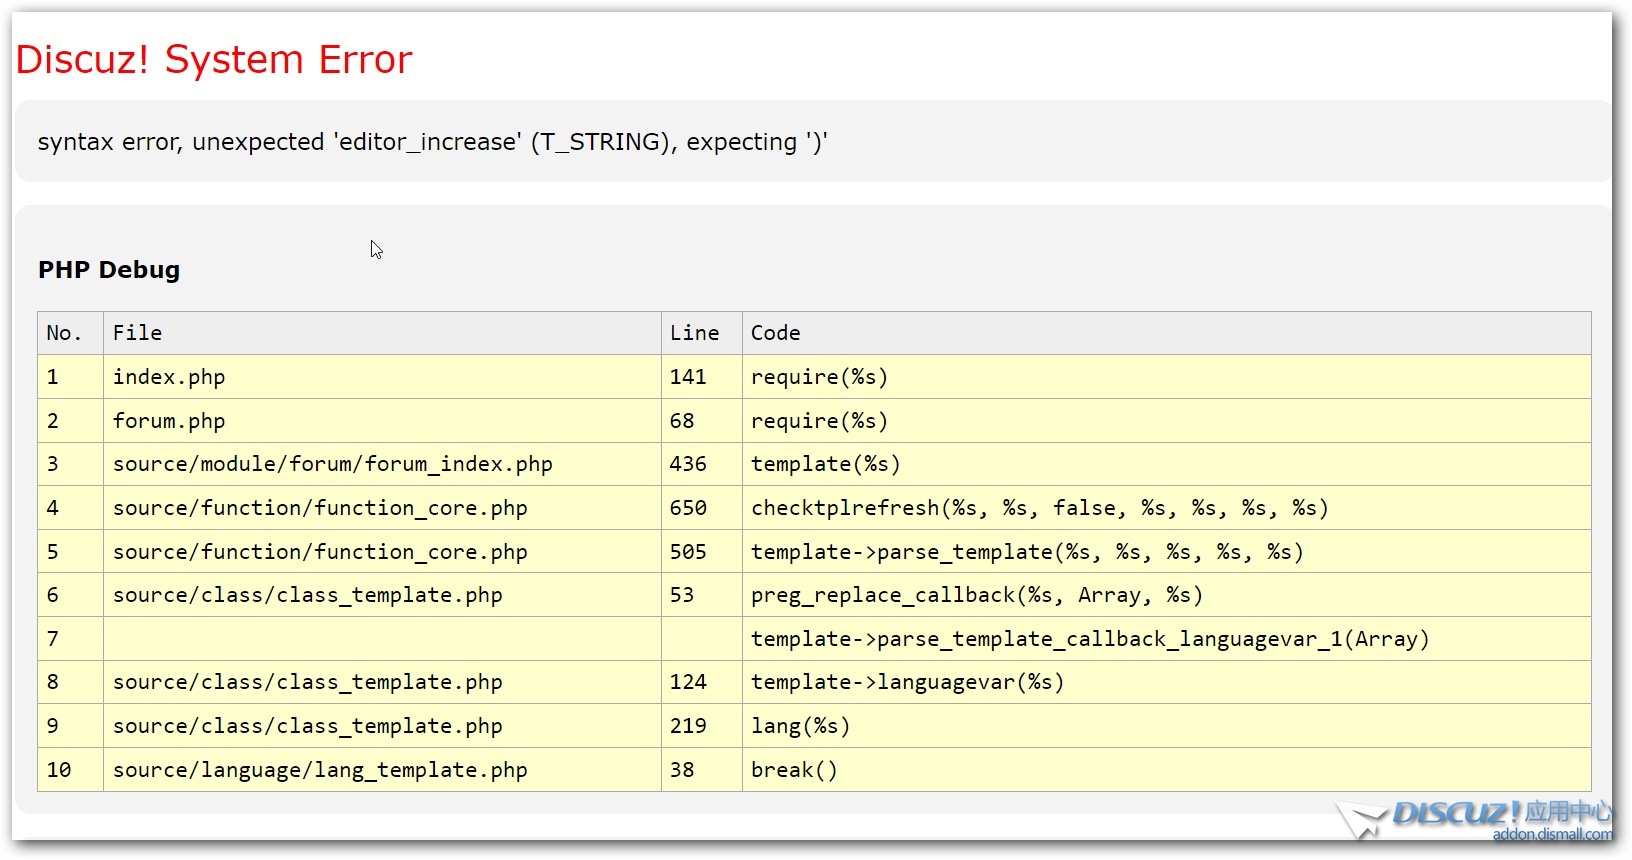Click row number 7 cell

70,639
